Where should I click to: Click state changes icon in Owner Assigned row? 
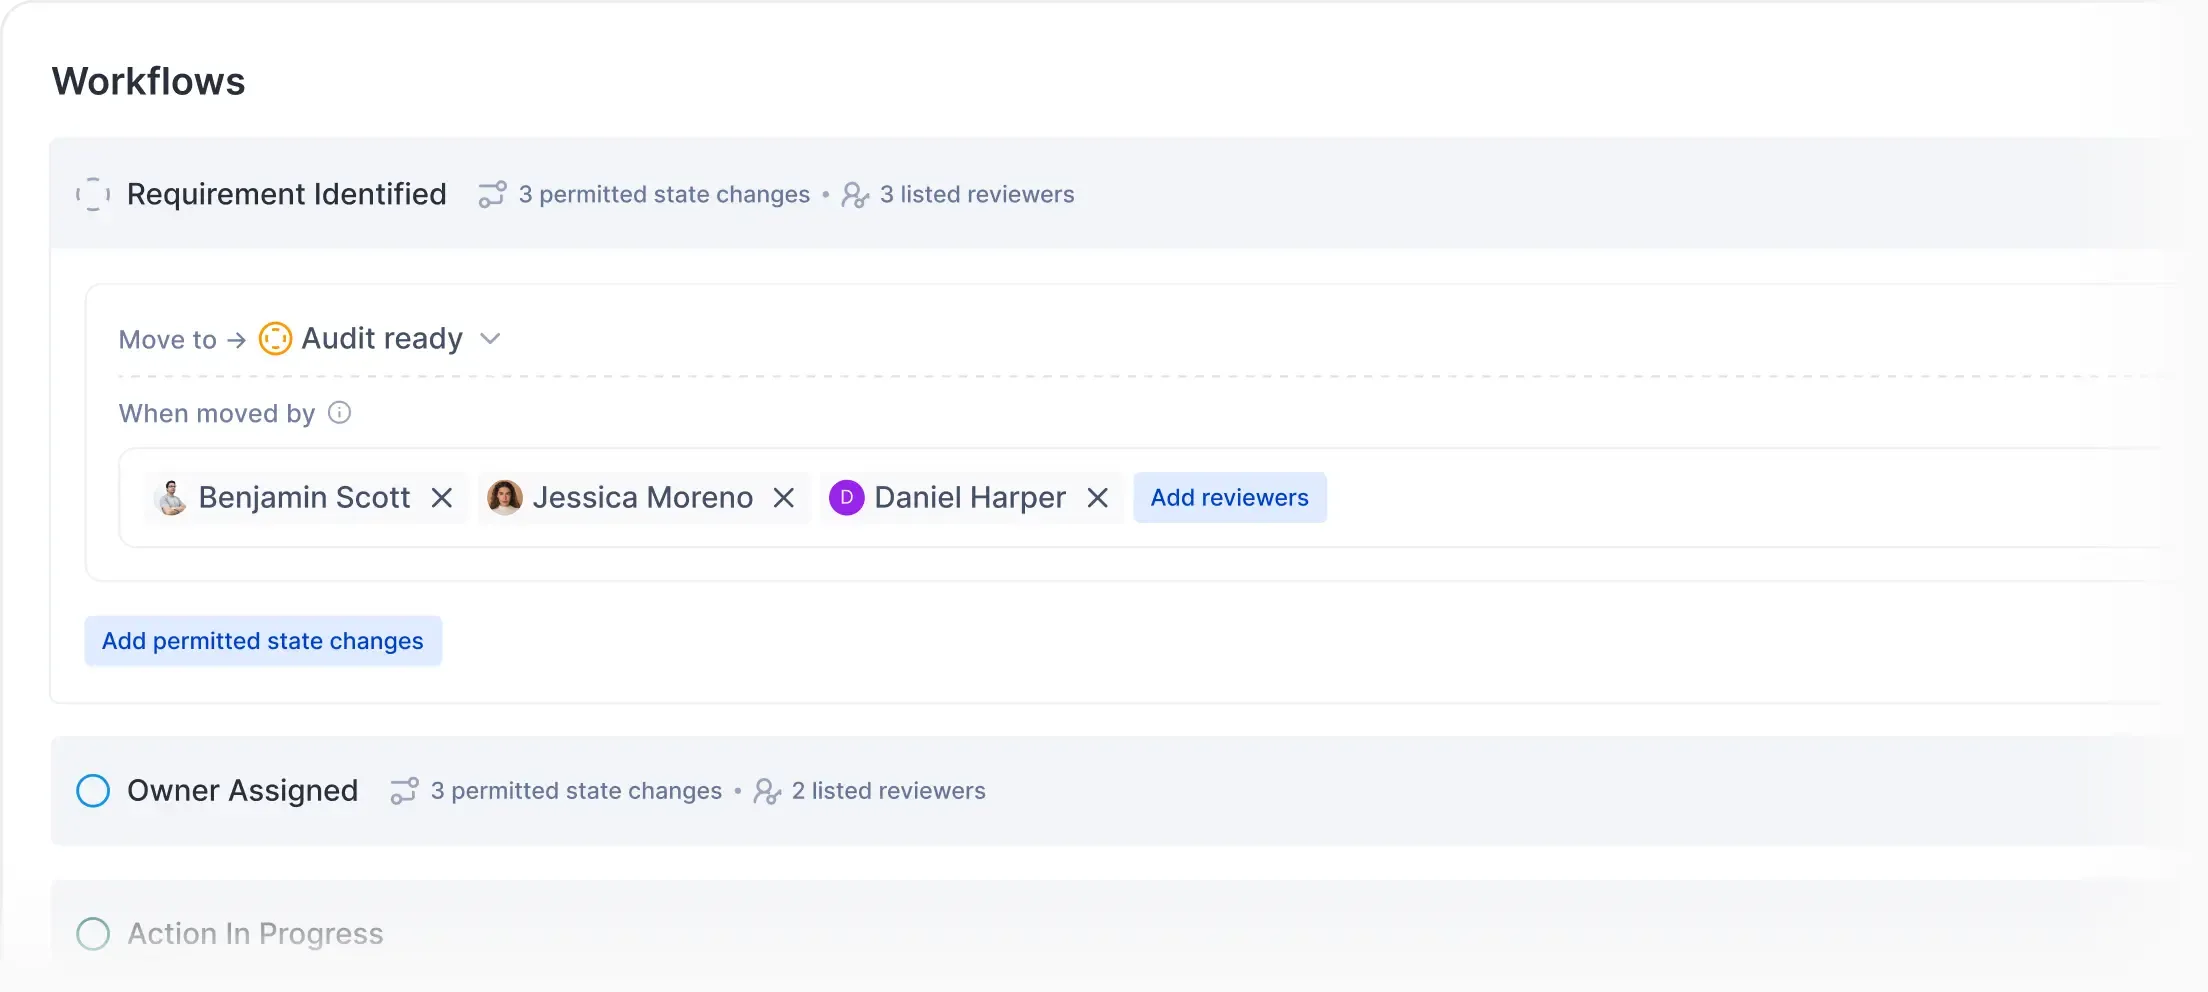[404, 791]
